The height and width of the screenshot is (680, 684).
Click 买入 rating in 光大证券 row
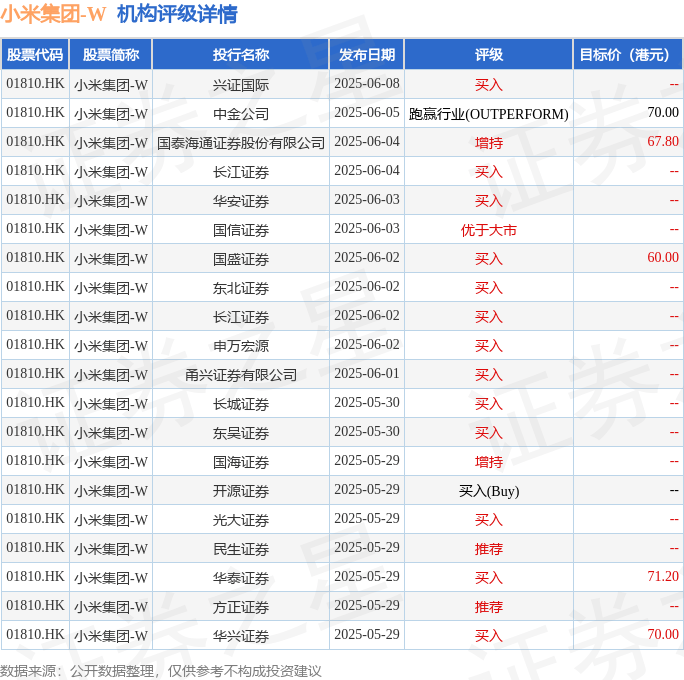489,520
